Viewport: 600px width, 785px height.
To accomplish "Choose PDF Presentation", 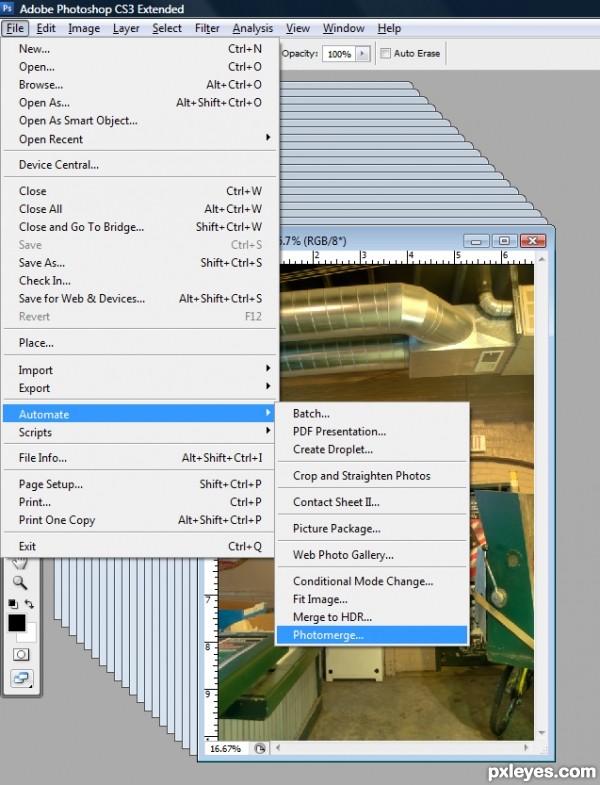I will pyautogui.click(x=372, y=431).
